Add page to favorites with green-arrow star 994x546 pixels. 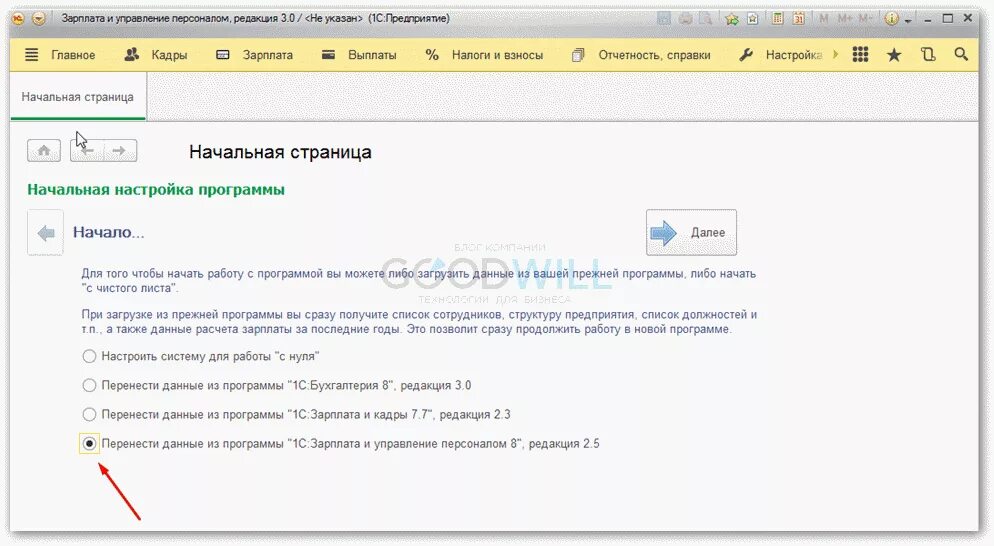click(x=732, y=19)
